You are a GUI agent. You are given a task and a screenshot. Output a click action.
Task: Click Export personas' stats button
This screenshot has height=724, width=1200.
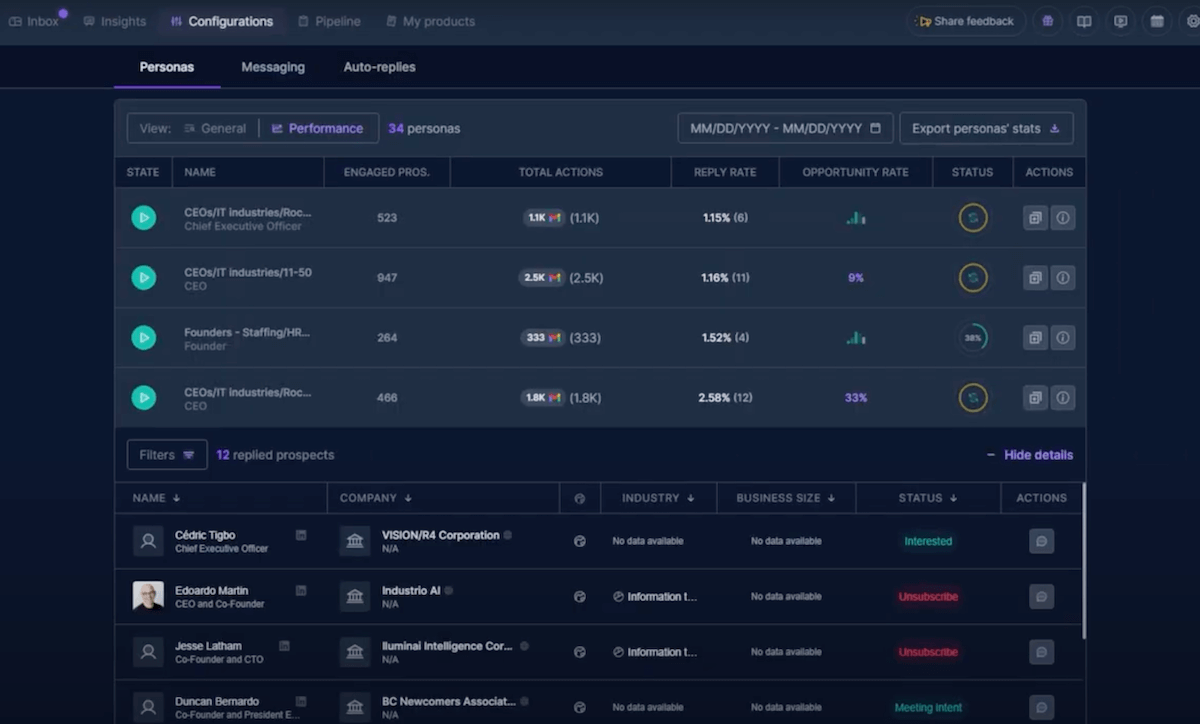985,128
